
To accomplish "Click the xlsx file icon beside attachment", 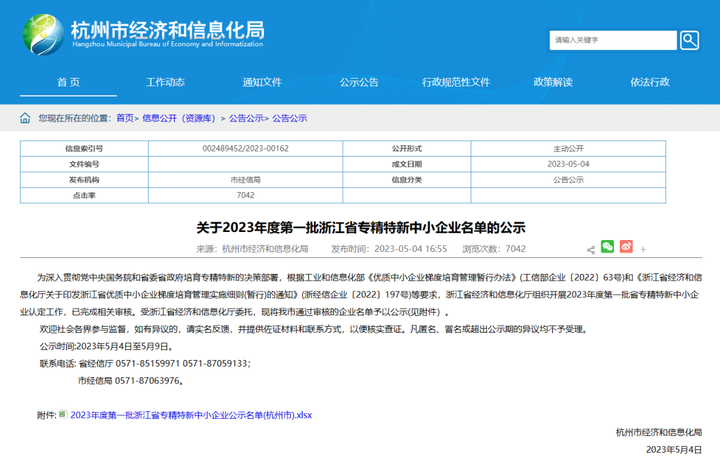I will [63, 414].
